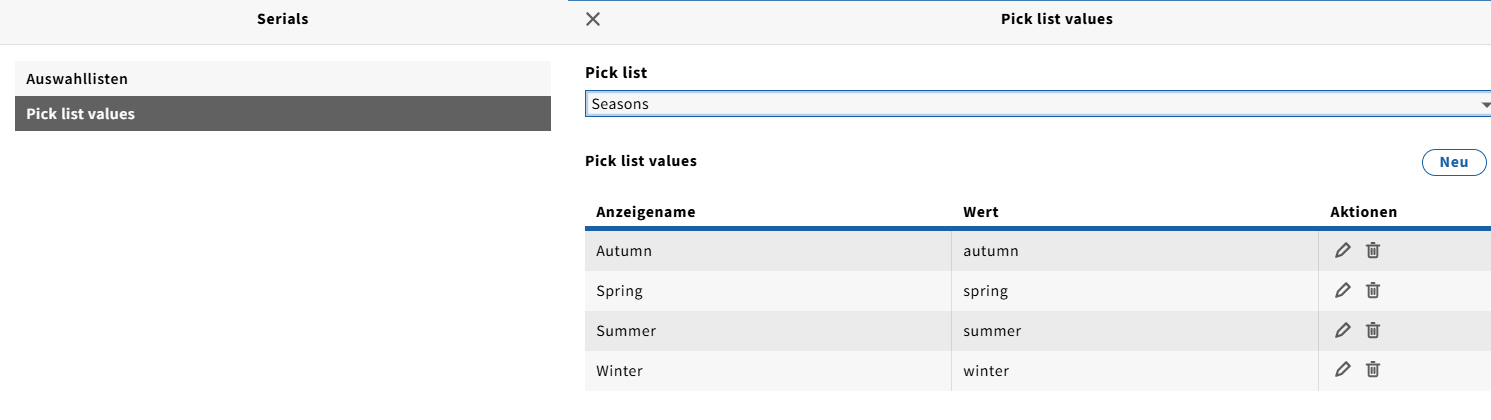This screenshot has height=420, width=1491.
Task: Click pencil icon for Summer
Action: [x=1343, y=330]
